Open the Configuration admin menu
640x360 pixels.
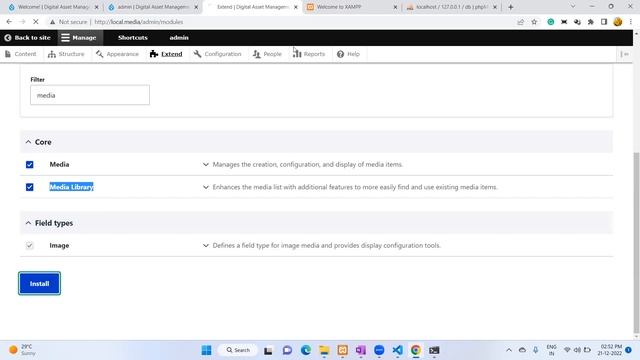pos(218,54)
